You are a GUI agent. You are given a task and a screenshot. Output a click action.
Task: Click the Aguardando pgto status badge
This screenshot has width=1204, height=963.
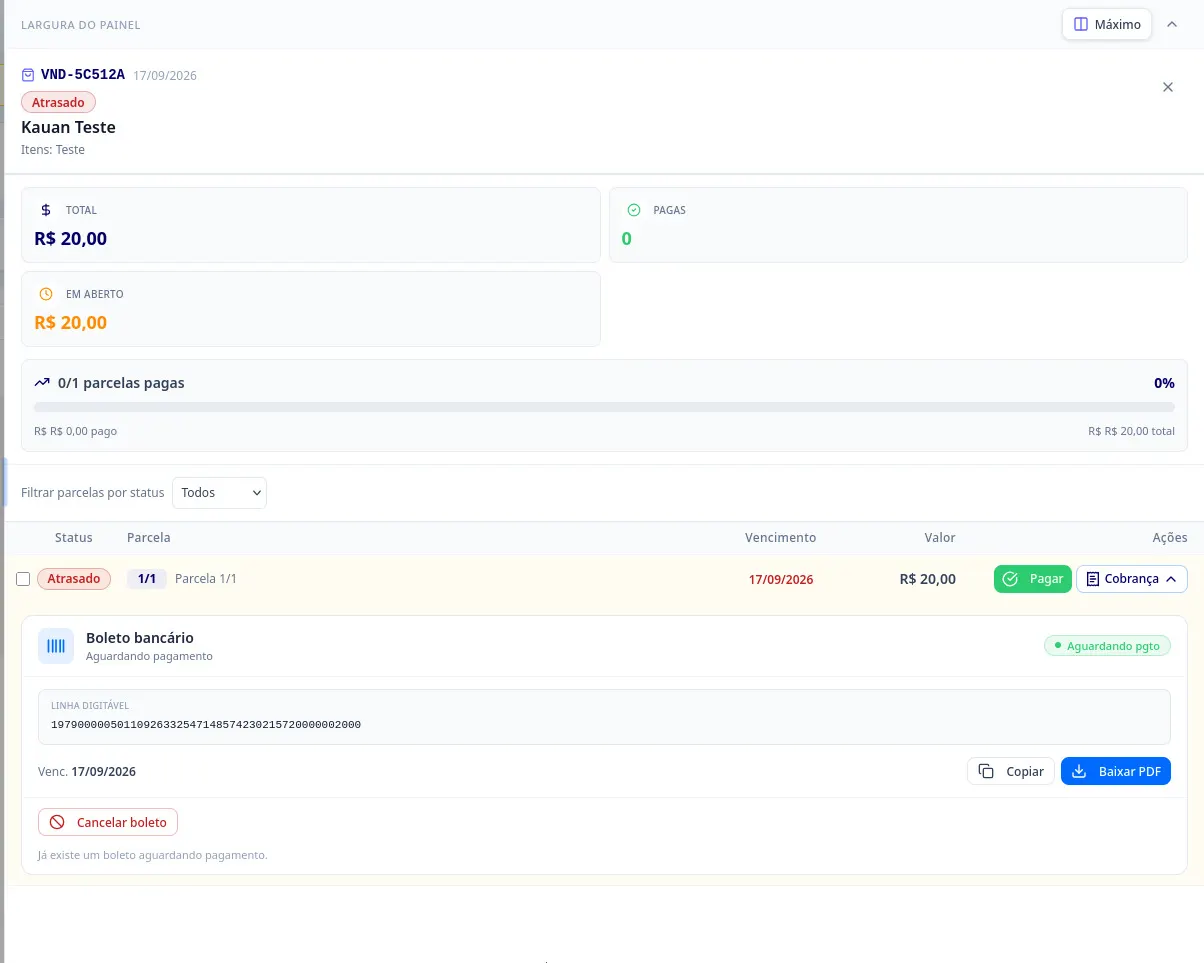pyautogui.click(x=1107, y=646)
